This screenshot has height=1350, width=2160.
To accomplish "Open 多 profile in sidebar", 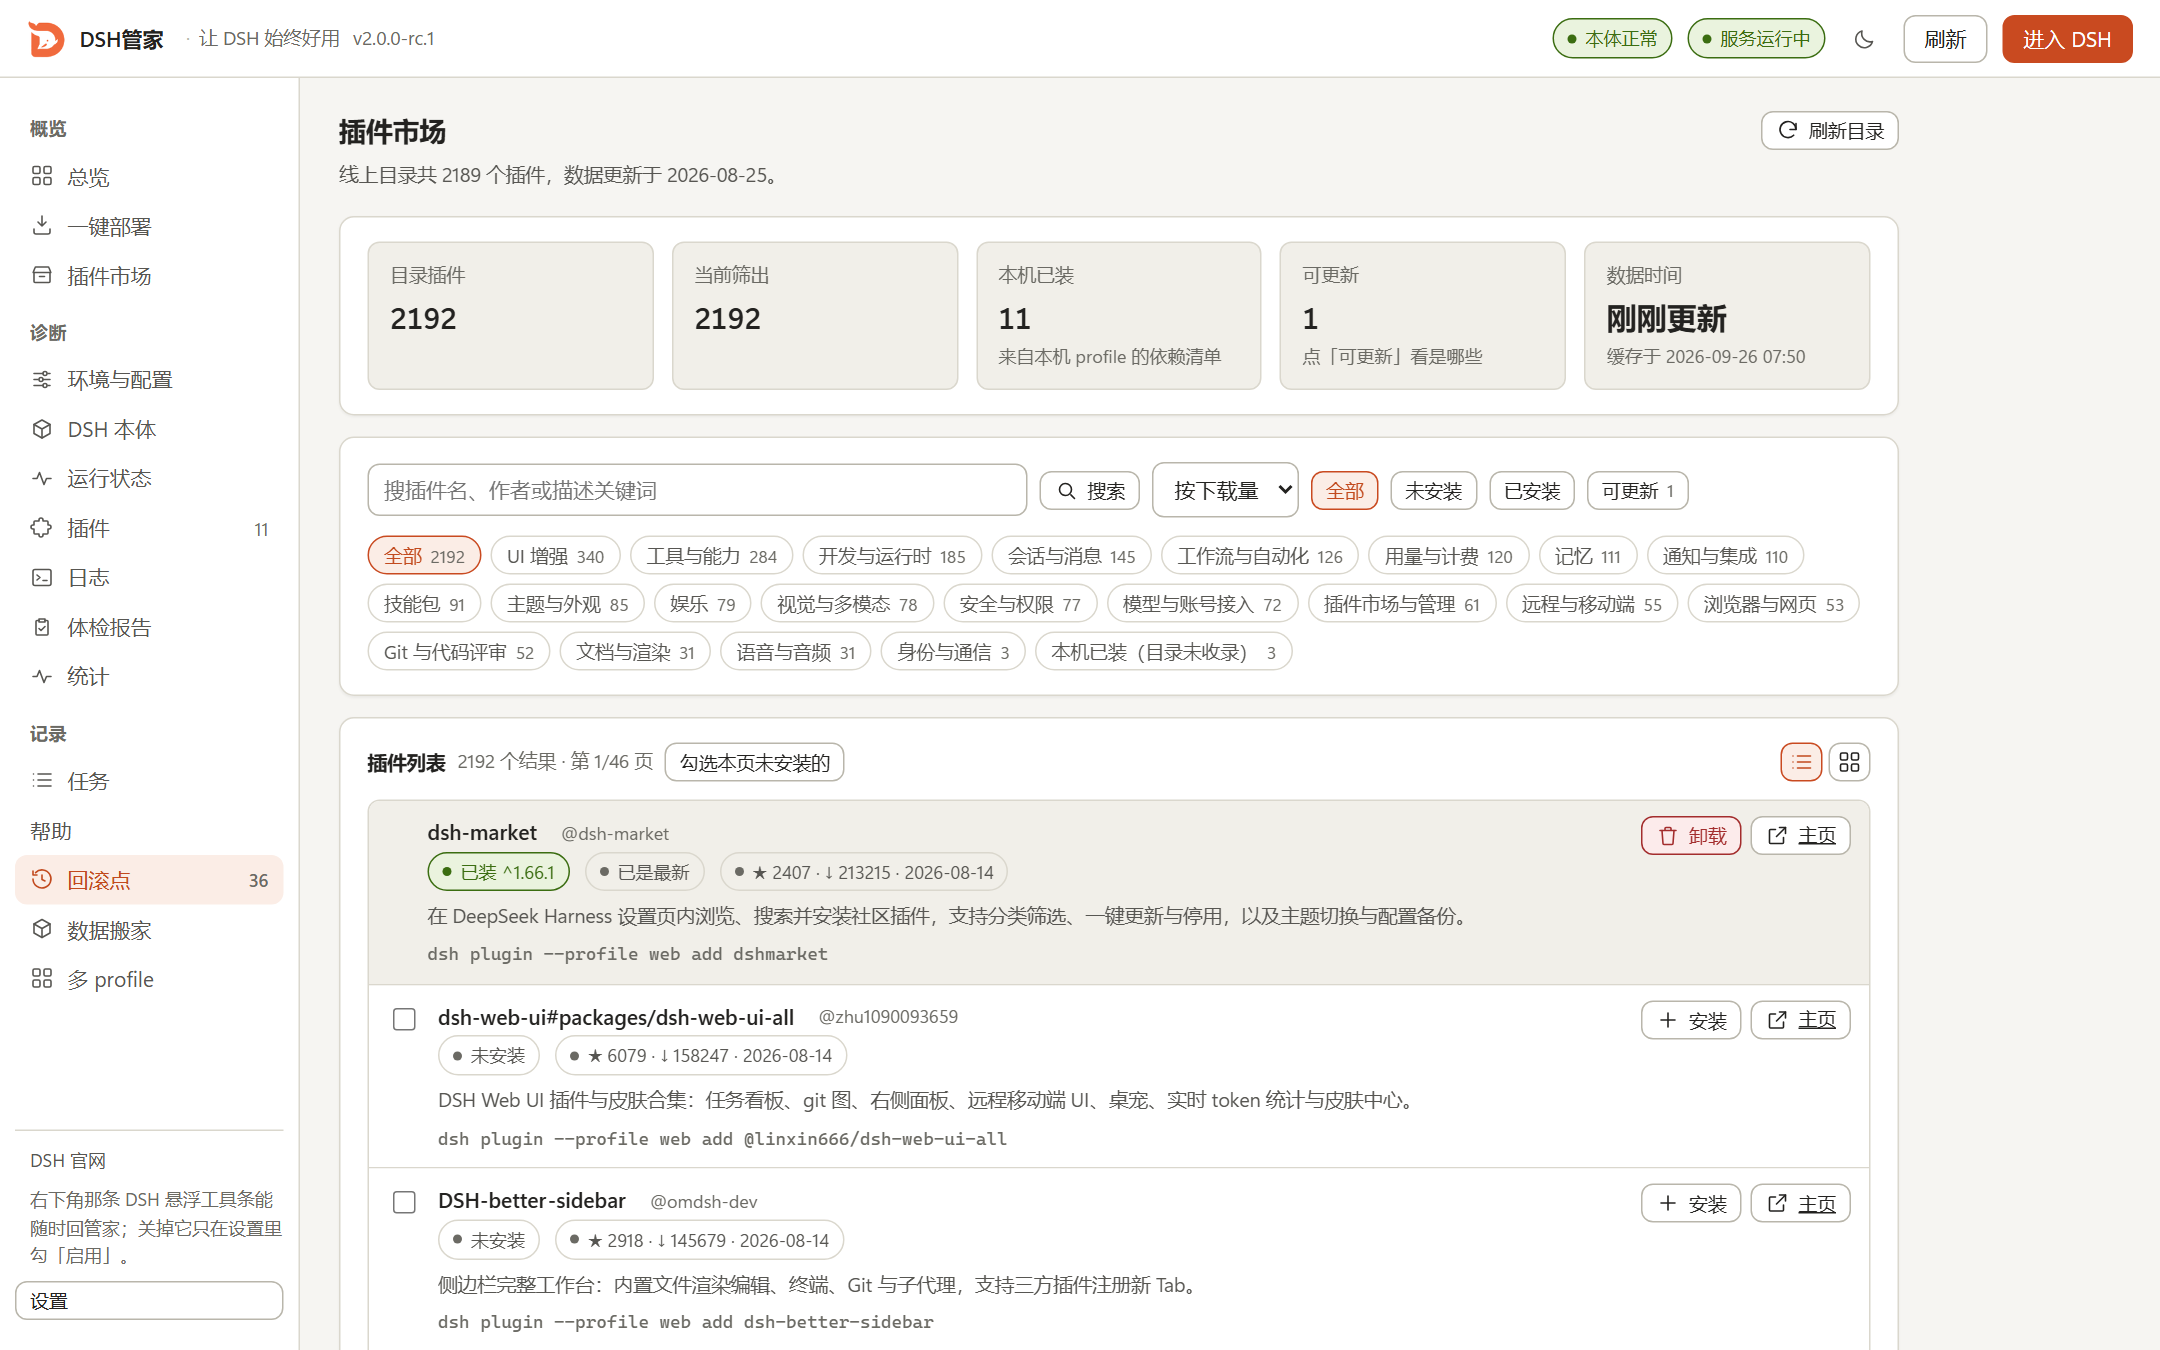I will pos(149,979).
